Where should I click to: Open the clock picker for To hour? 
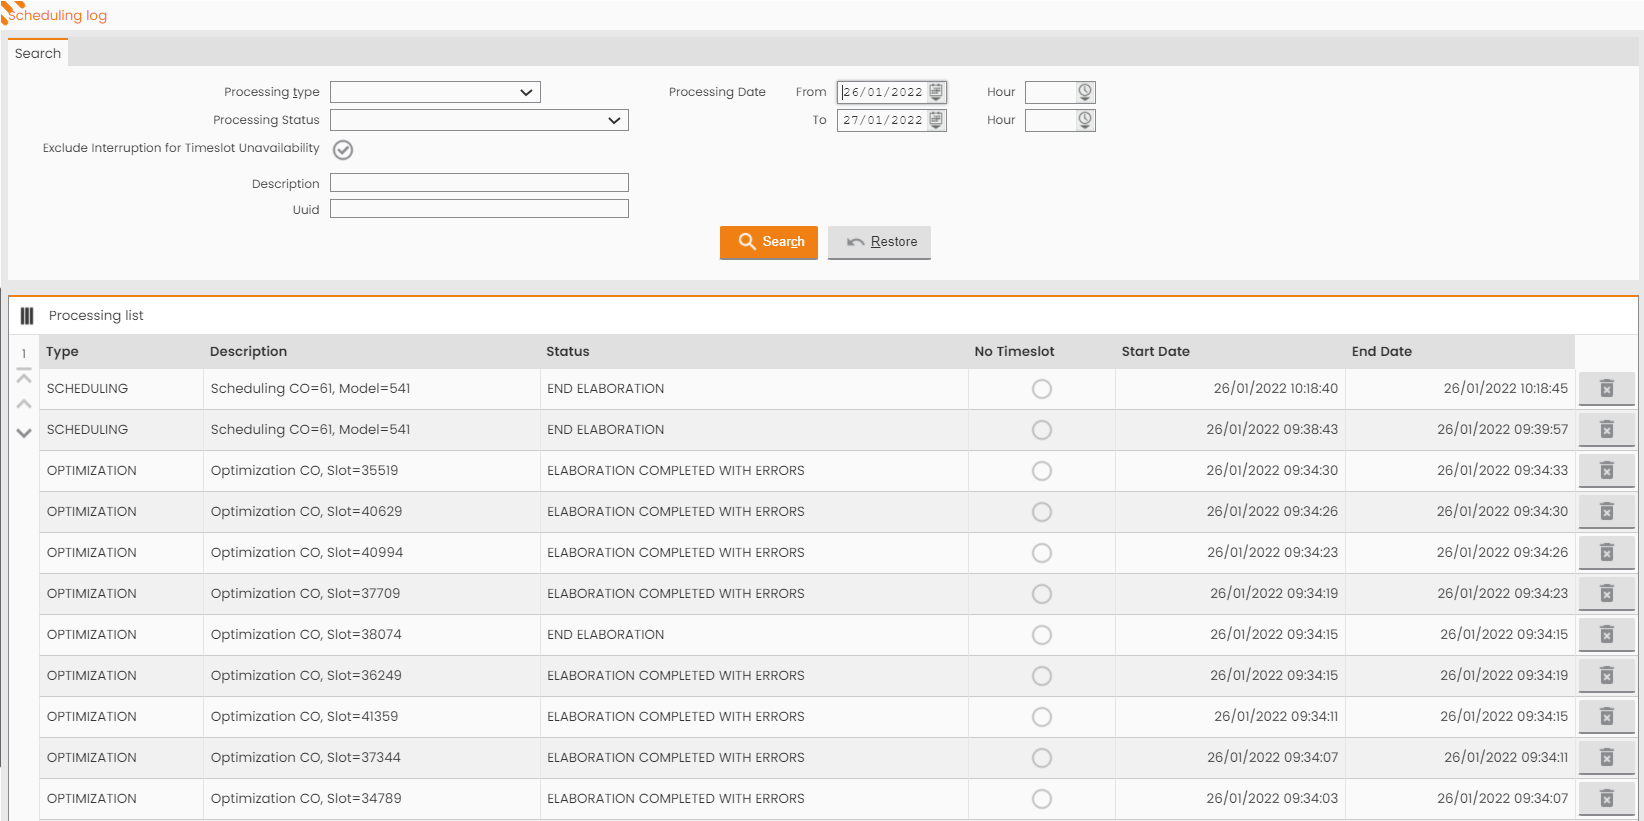(x=1085, y=120)
